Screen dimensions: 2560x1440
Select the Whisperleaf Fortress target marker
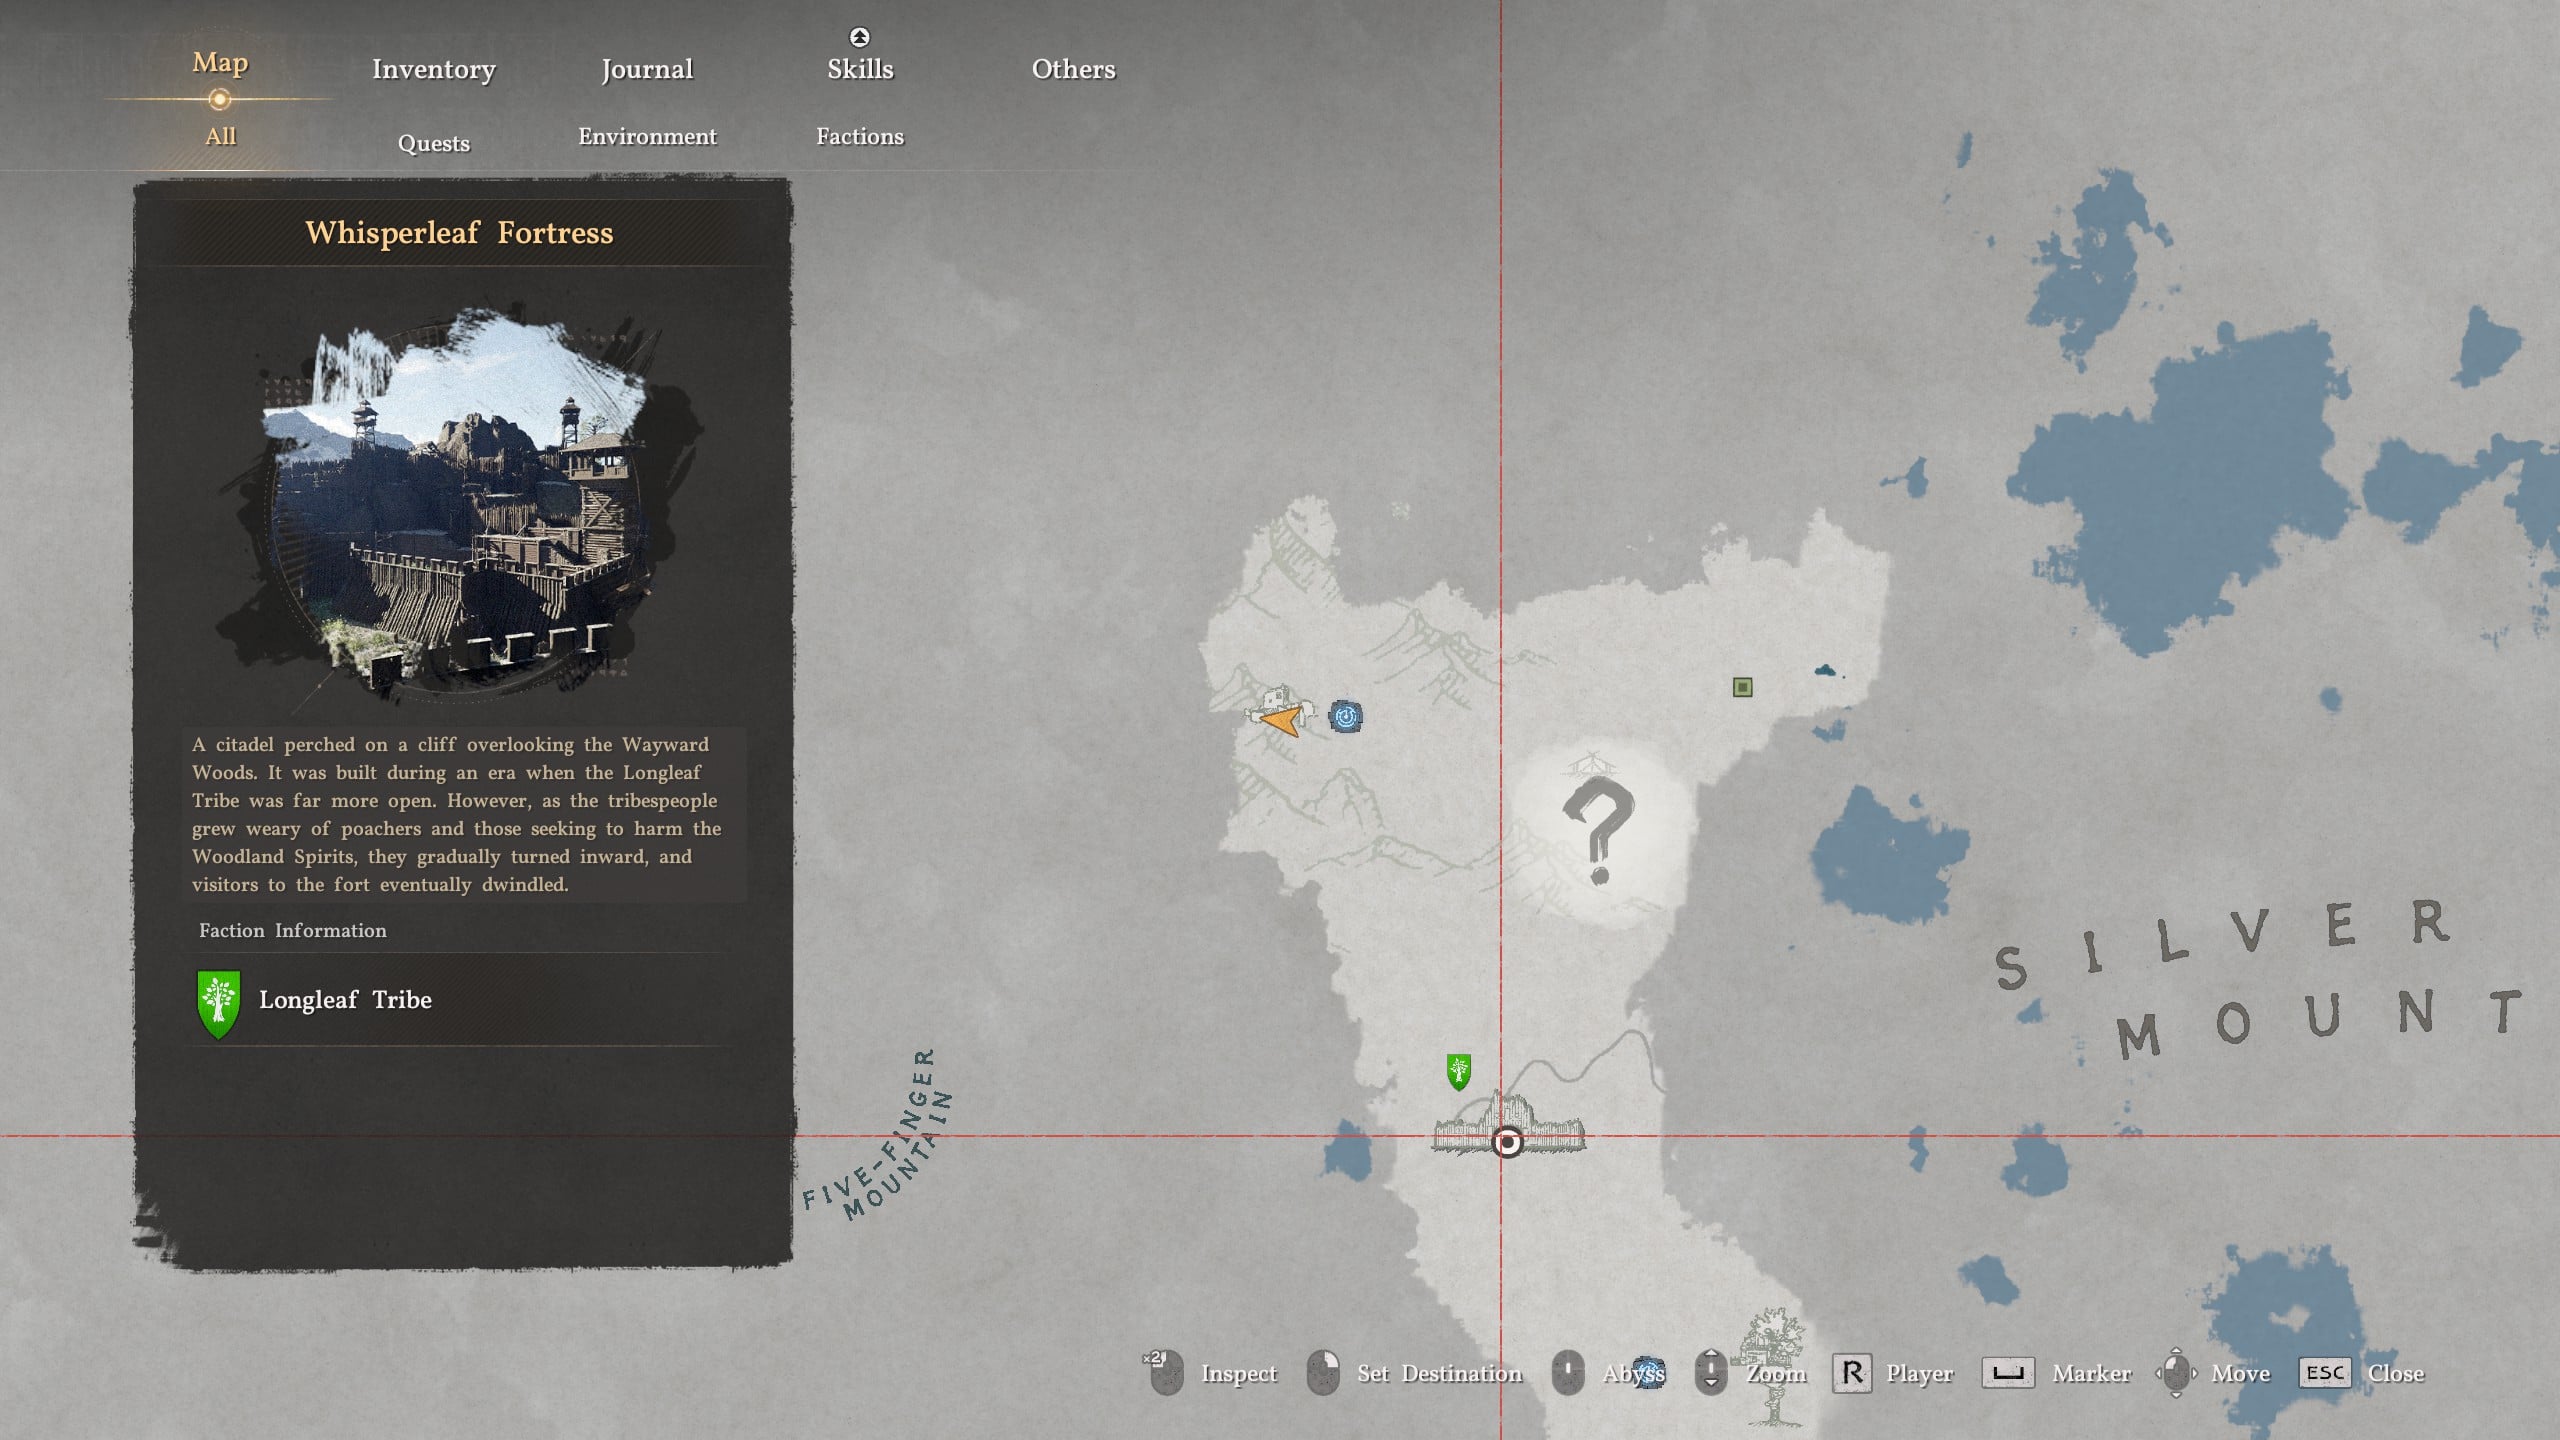coord(1507,1142)
